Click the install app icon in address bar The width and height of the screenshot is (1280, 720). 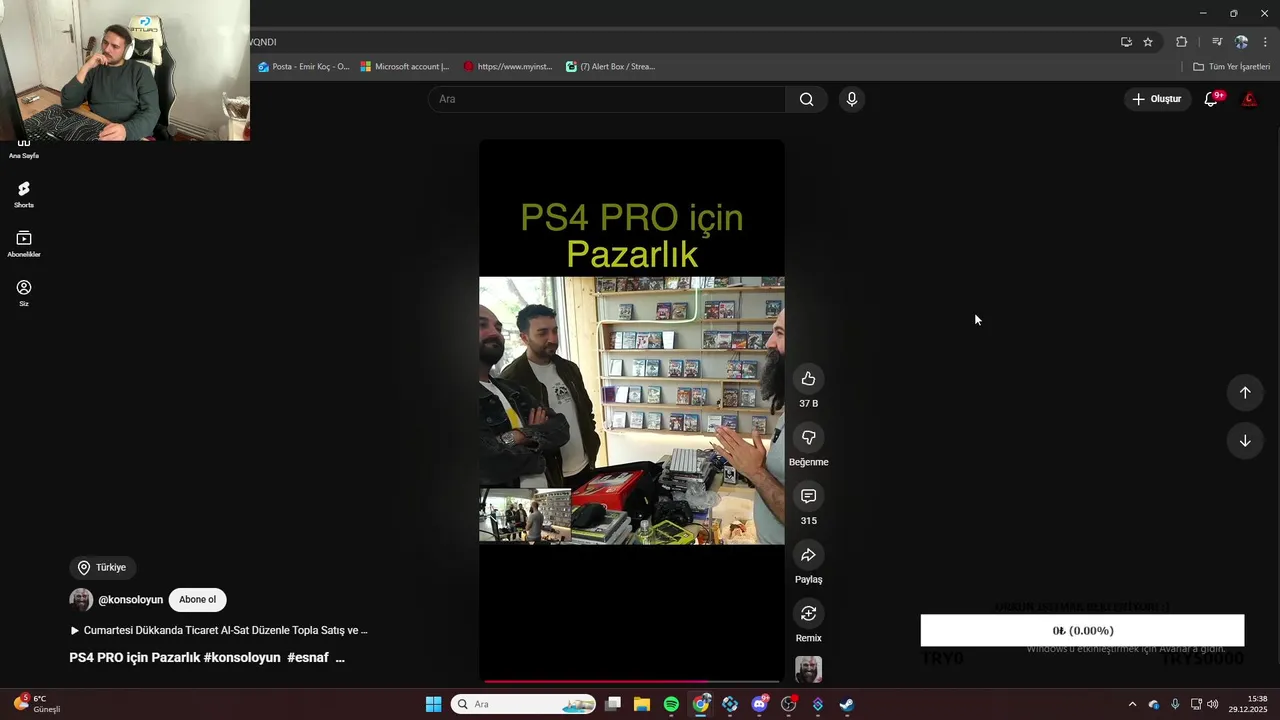tap(1126, 42)
